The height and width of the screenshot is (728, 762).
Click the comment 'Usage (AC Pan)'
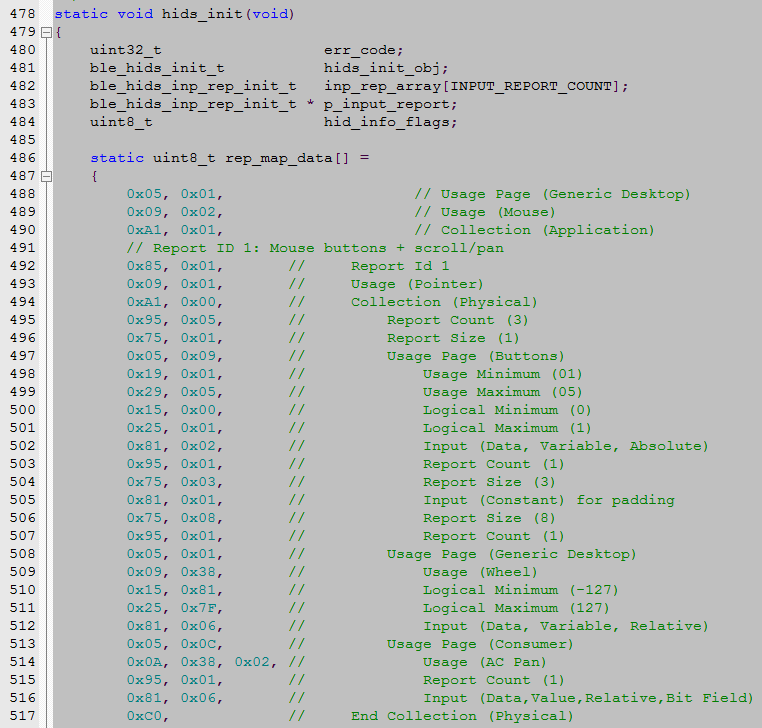pos(485,661)
